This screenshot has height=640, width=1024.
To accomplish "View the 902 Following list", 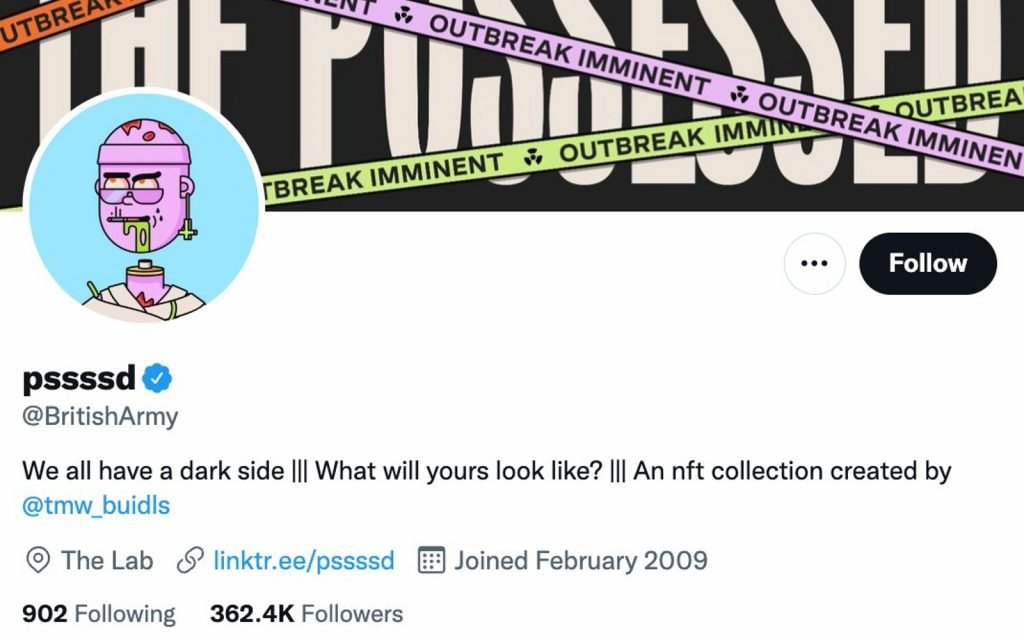I will 98,613.
